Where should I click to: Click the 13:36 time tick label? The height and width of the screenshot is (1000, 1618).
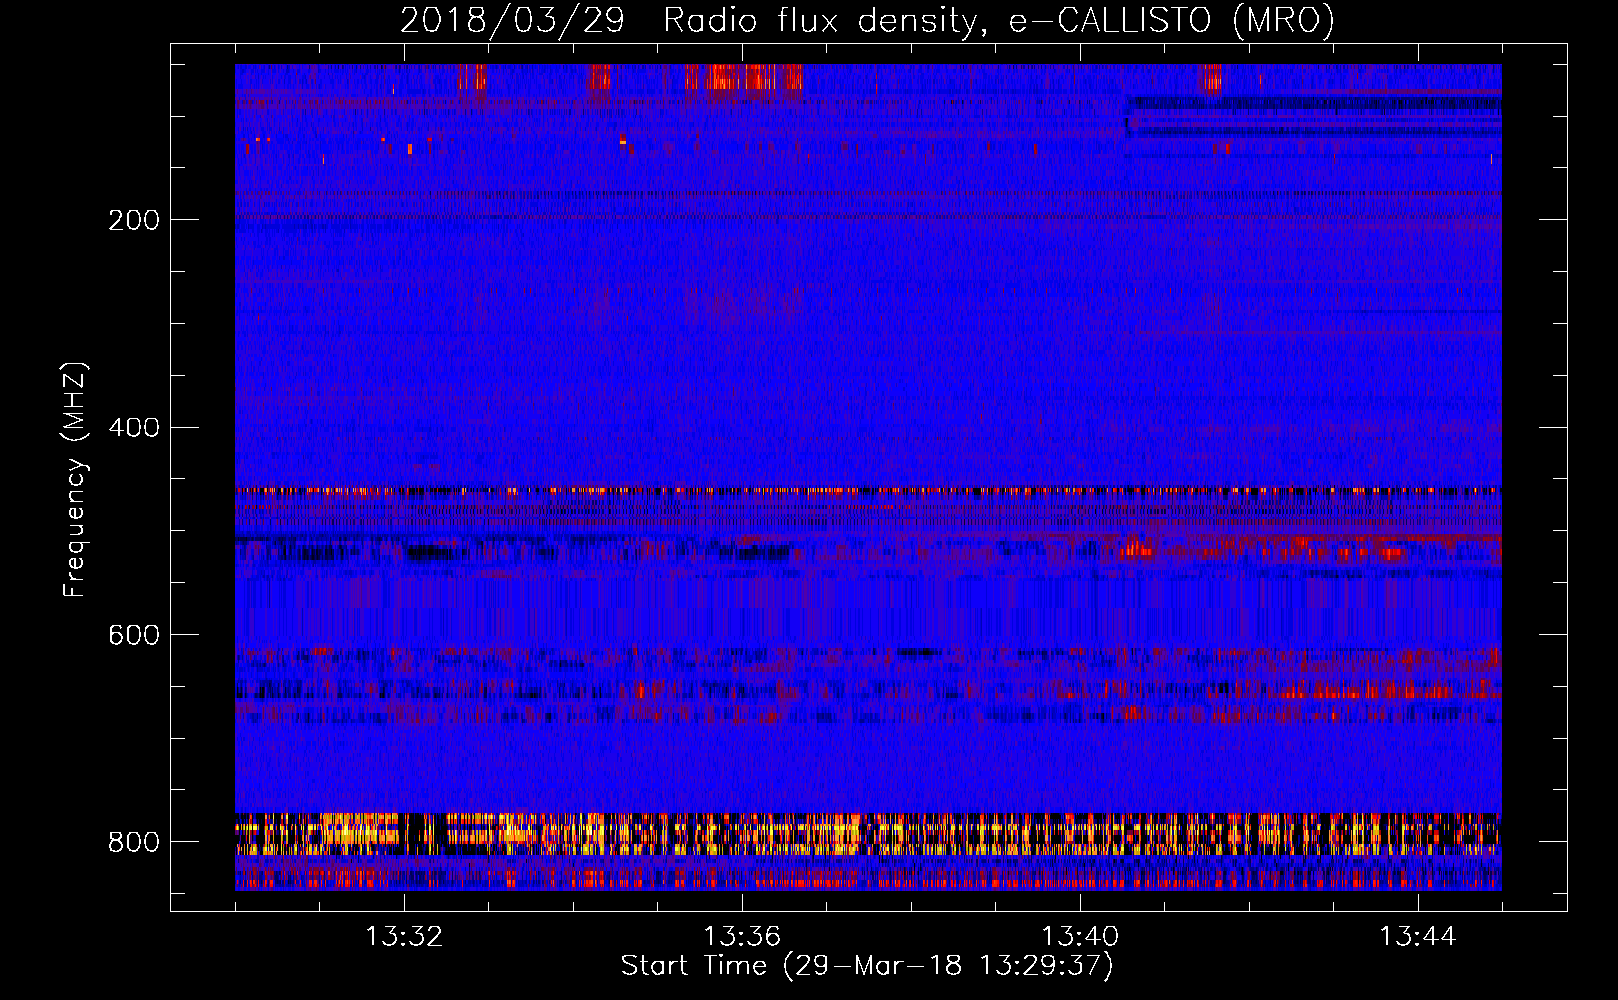742,937
